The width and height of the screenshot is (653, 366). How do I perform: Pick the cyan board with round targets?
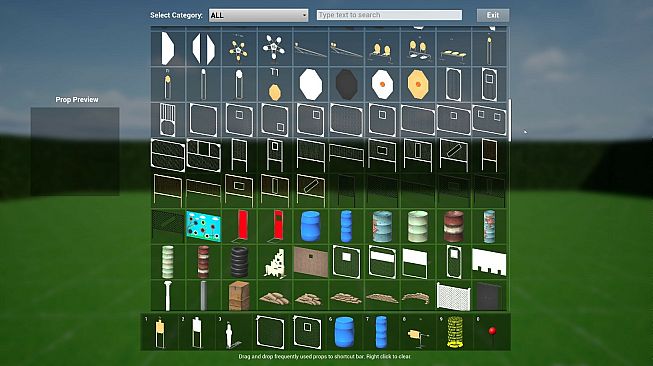[204, 227]
